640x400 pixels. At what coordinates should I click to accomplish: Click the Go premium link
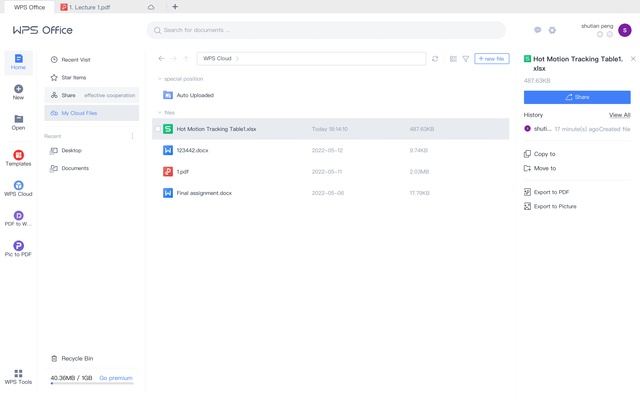[116, 378]
